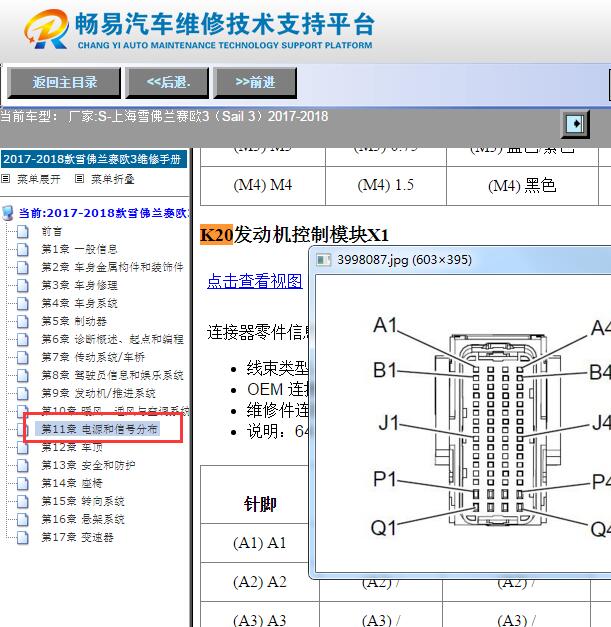Go forward with >>前进 button

255,82
